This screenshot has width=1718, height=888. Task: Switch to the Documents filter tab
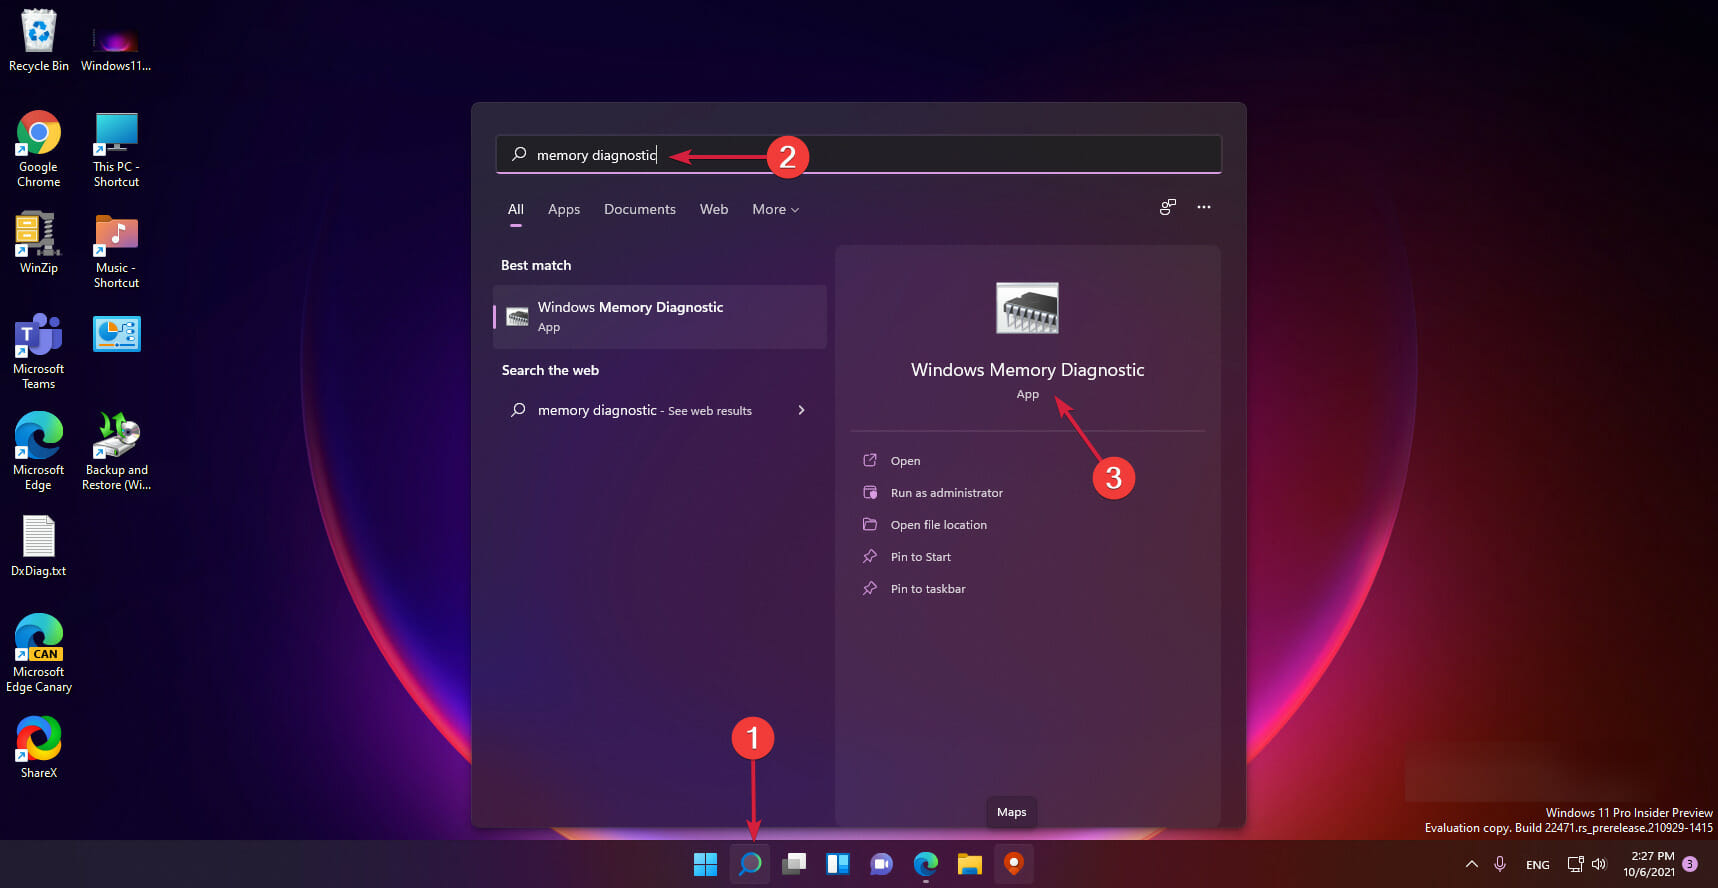point(640,209)
